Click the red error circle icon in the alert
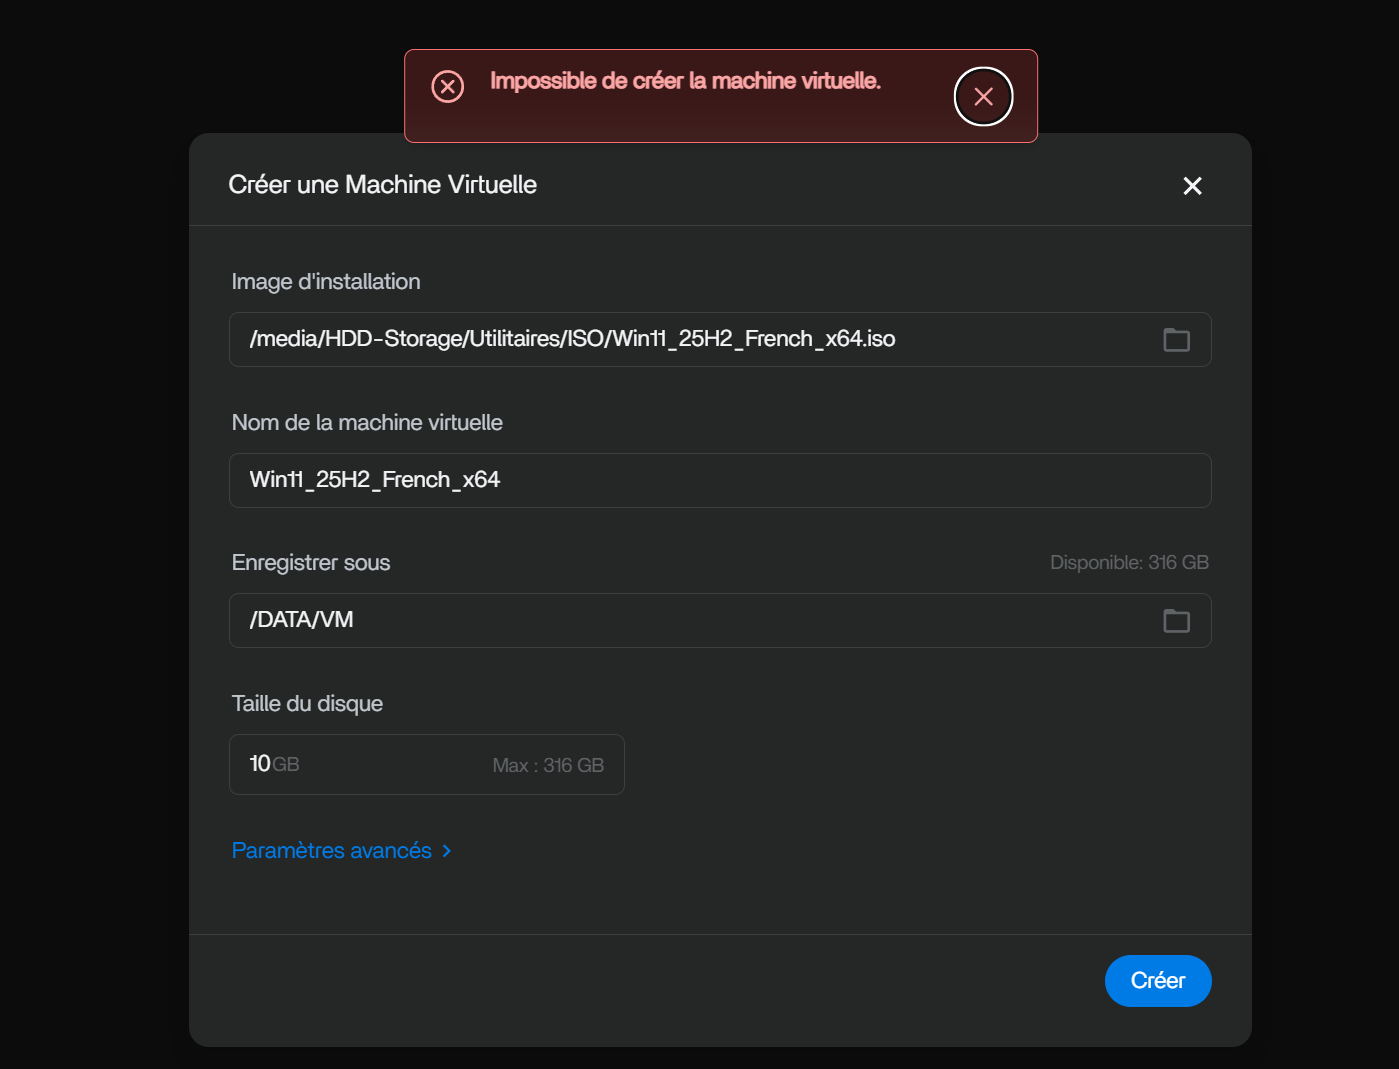Image resolution: width=1399 pixels, height=1069 pixels. point(447,87)
